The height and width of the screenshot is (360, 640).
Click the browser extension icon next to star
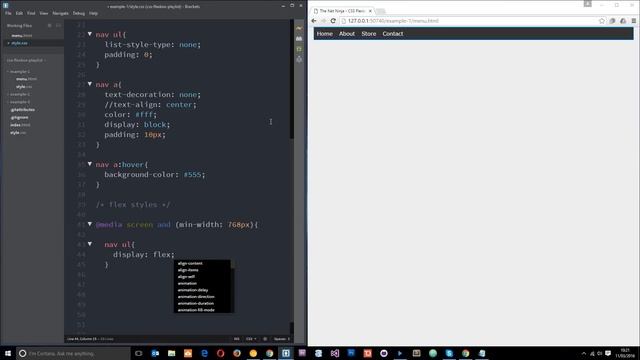[x=612, y=21]
